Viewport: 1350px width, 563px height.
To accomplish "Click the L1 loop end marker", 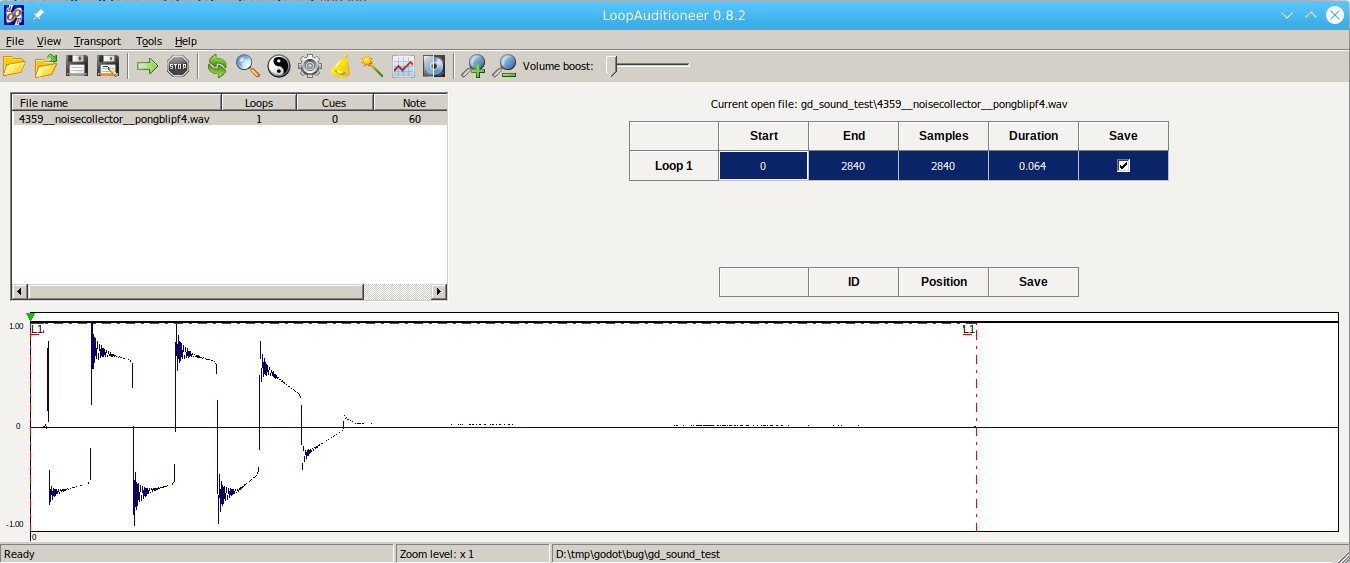I will (x=968, y=329).
